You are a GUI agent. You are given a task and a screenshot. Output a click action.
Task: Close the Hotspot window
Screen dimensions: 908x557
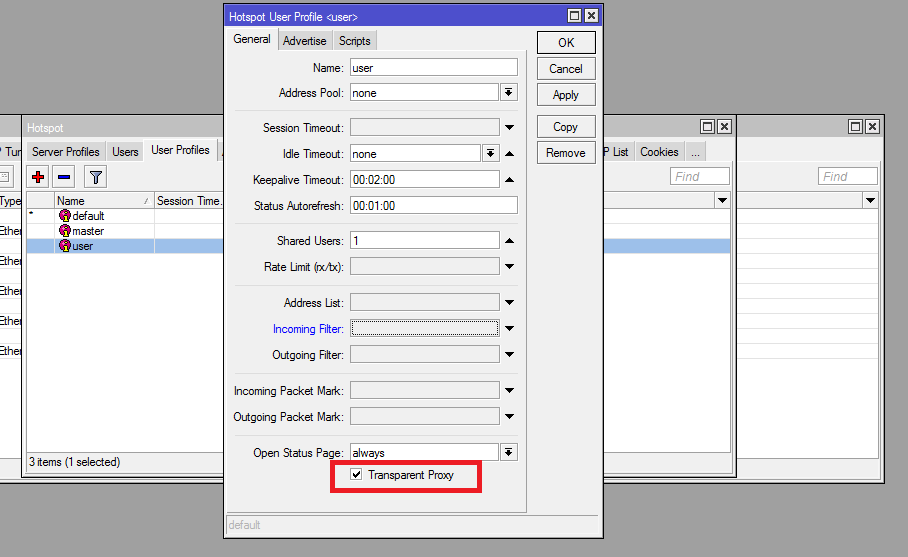[x=724, y=127]
